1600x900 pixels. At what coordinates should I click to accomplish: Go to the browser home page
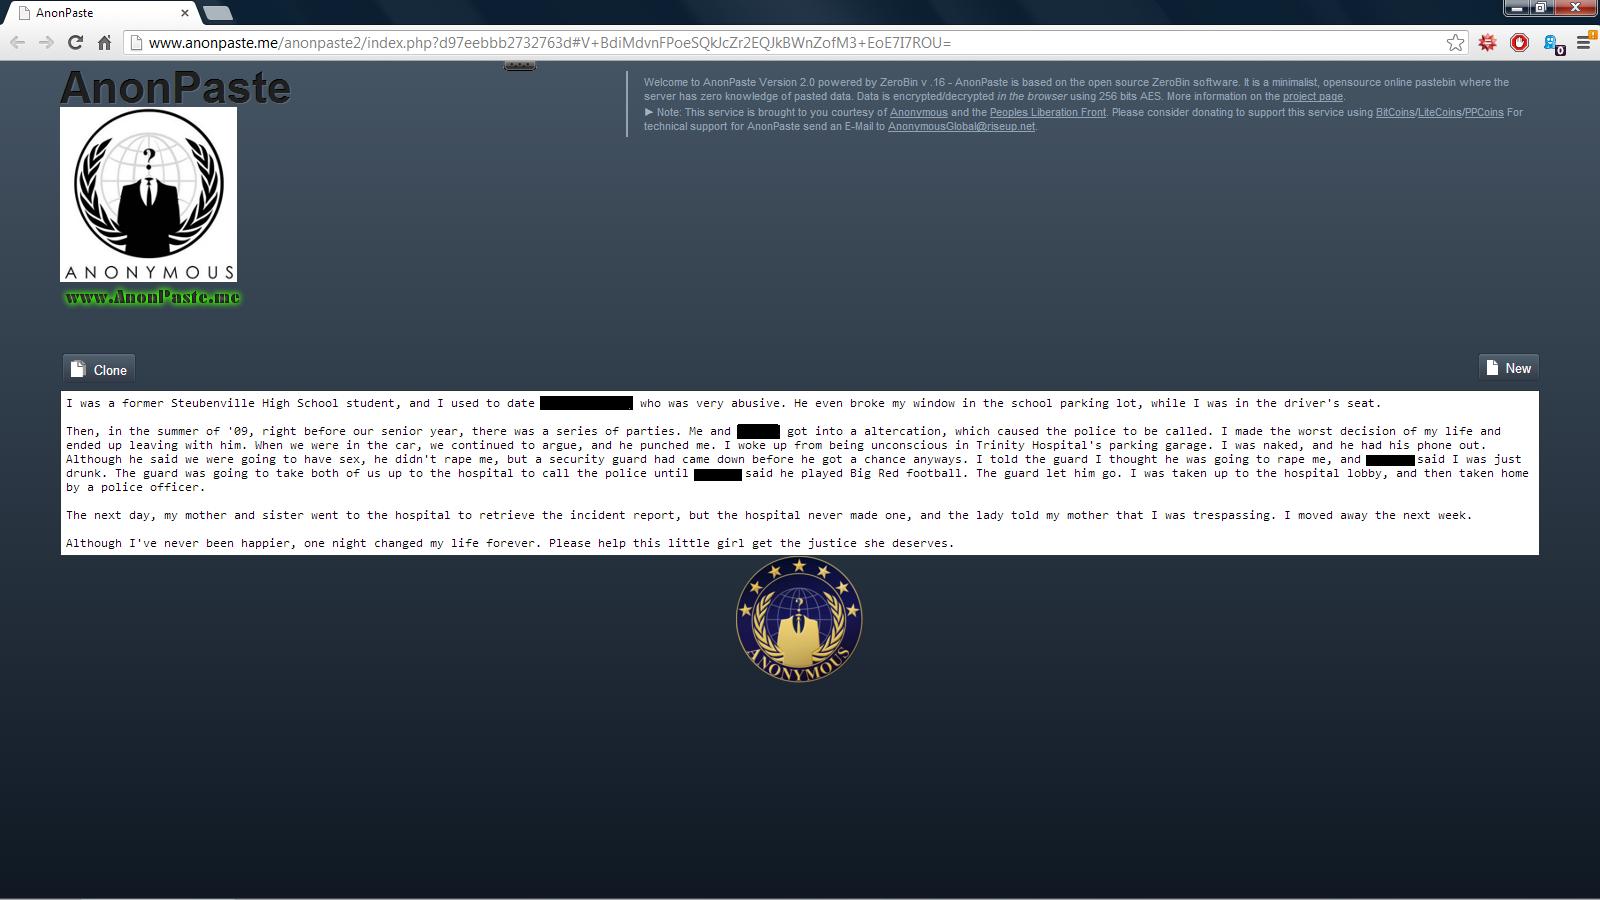point(104,42)
